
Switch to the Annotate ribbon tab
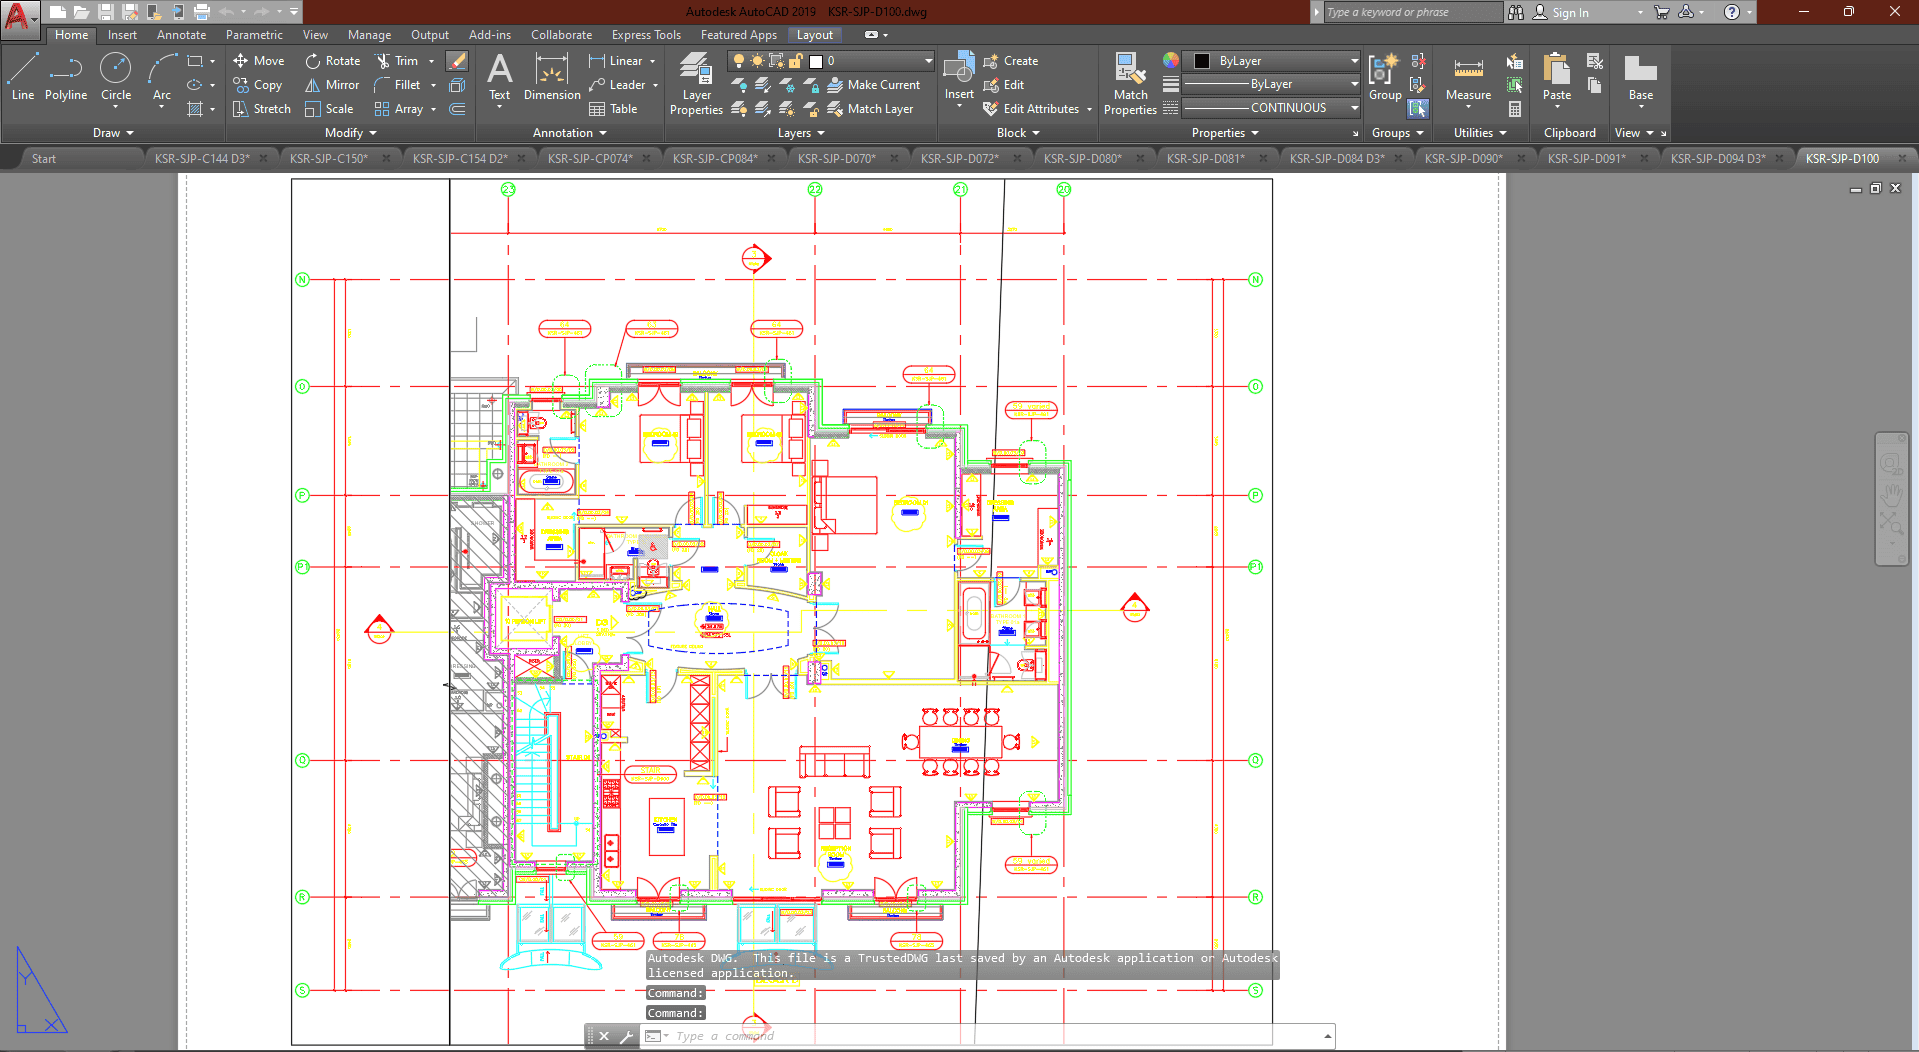(x=181, y=35)
